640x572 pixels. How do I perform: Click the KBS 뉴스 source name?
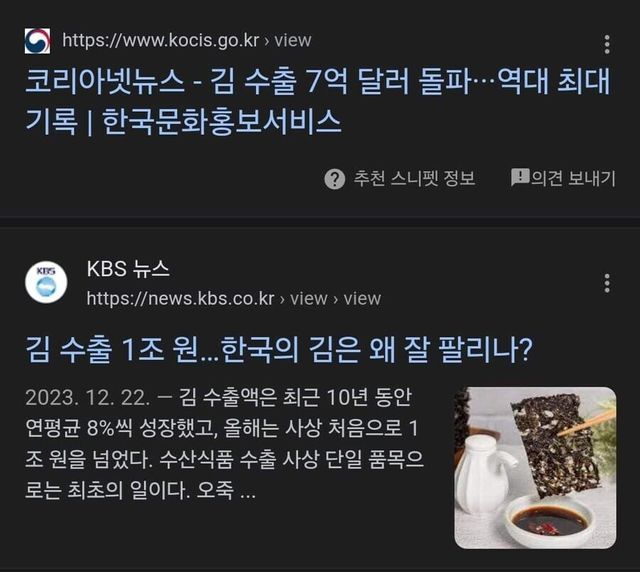128,269
